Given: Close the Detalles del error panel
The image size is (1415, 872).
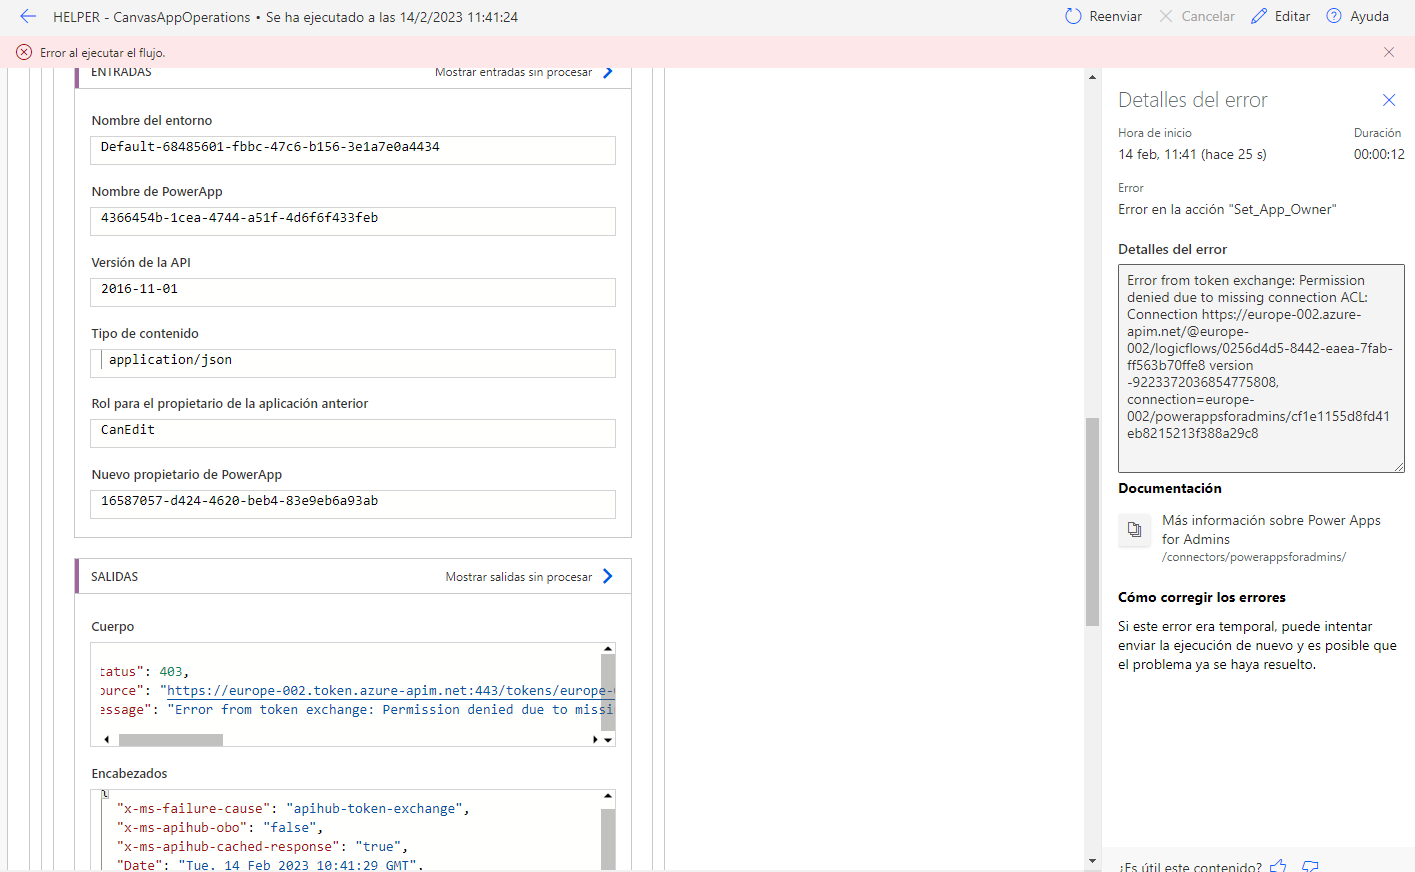Looking at the screenshot, I should point(1389,100).
